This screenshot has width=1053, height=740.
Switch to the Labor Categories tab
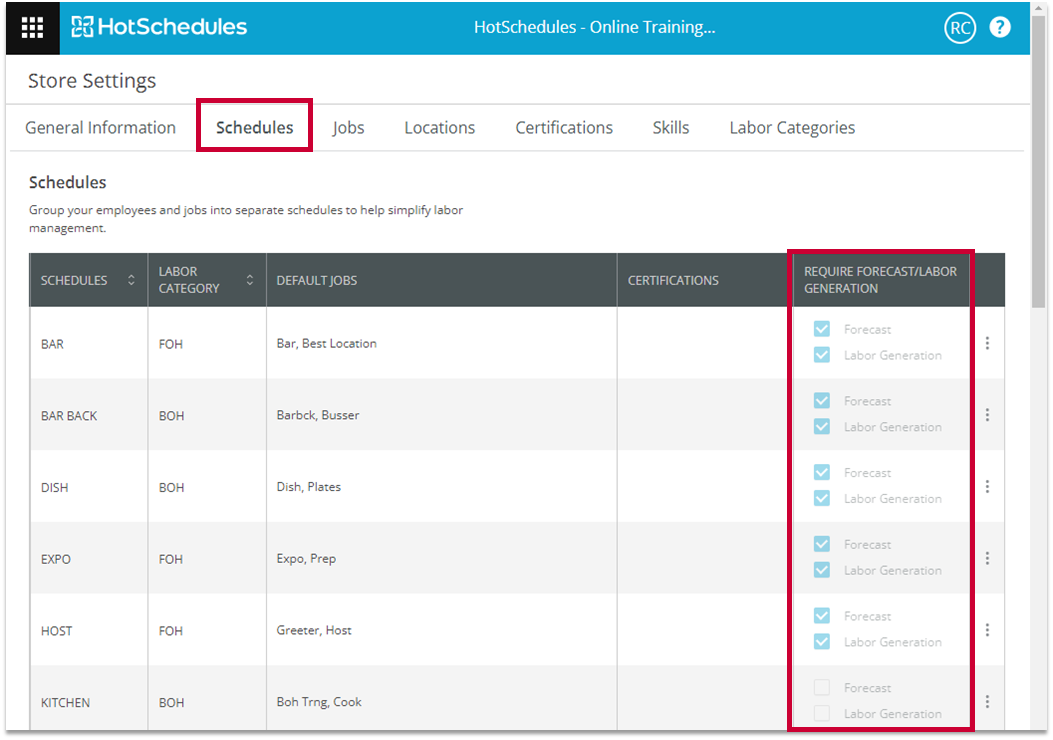[x=792, y=128]
